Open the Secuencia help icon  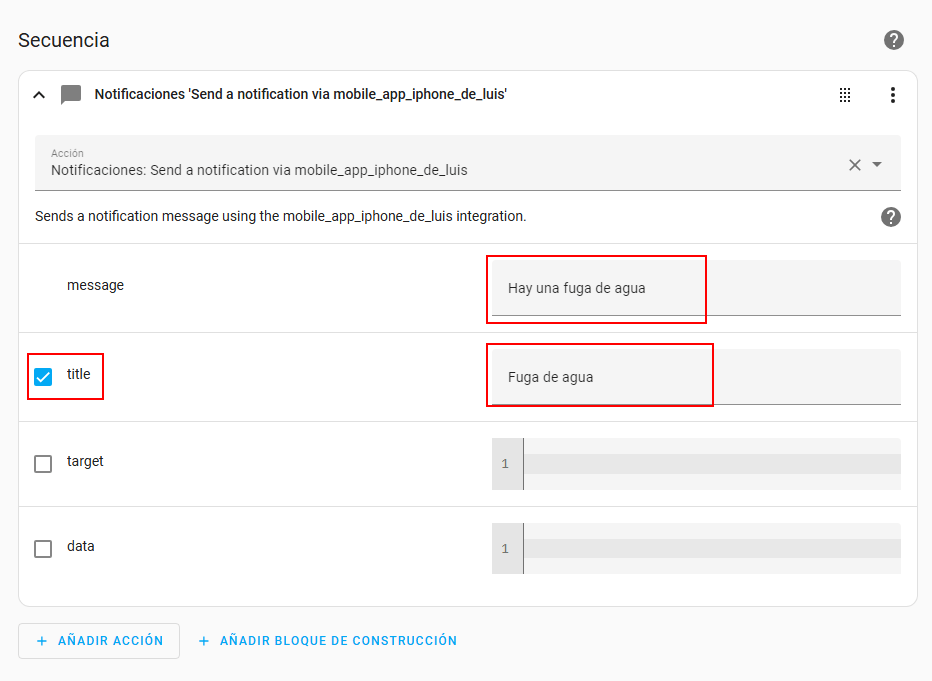[x=894, y=40]
